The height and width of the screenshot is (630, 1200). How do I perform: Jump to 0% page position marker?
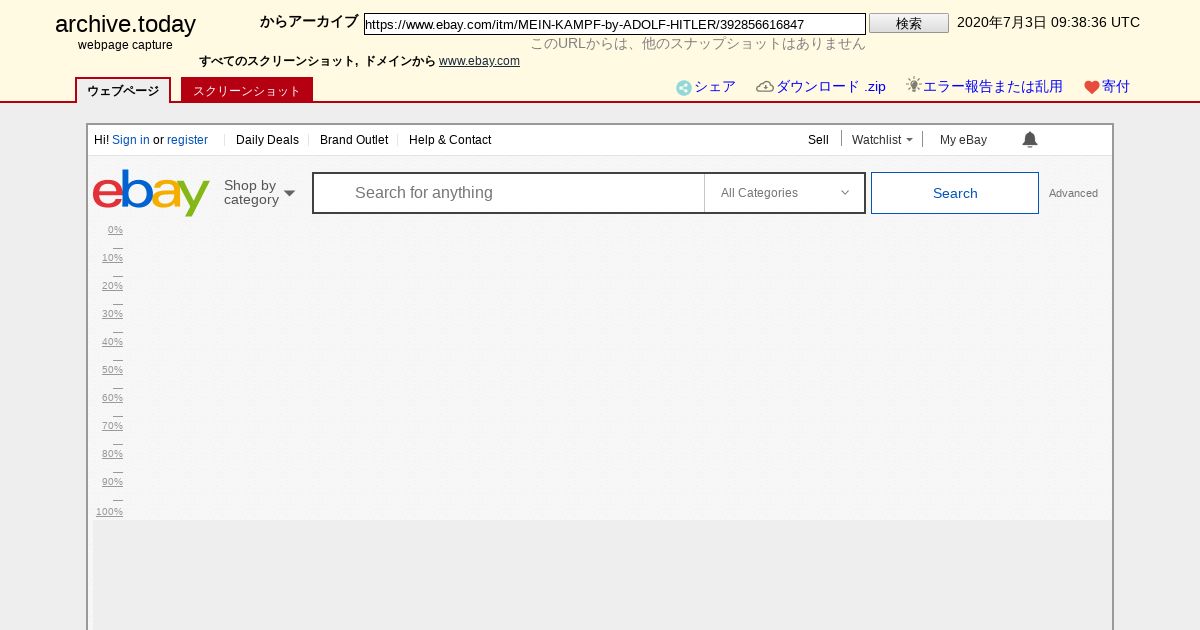pyautogui.click(x=115, y=230)
